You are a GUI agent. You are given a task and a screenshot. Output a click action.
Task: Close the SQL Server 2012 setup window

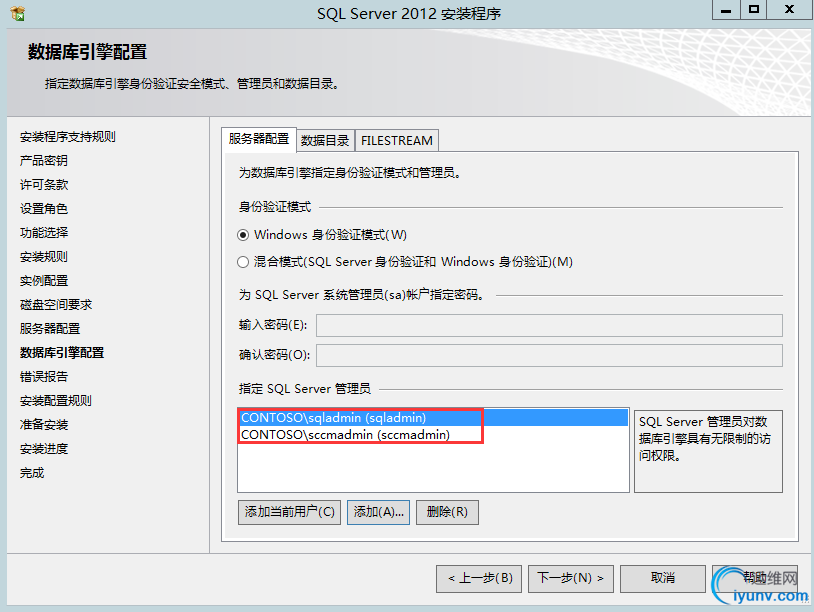point(790,10)
